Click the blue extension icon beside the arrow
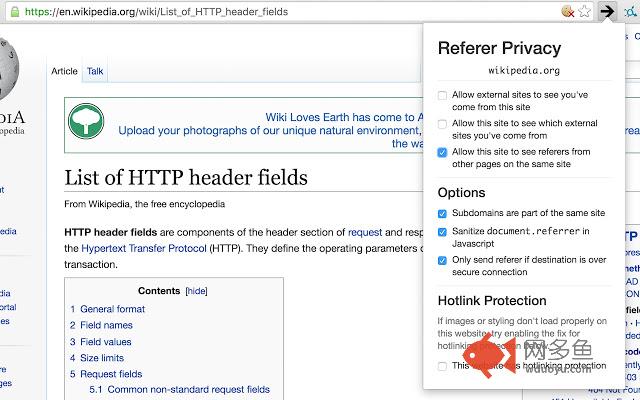Image resolution: width=640 pixels, height=400 pixels. [x=629, y=12]
